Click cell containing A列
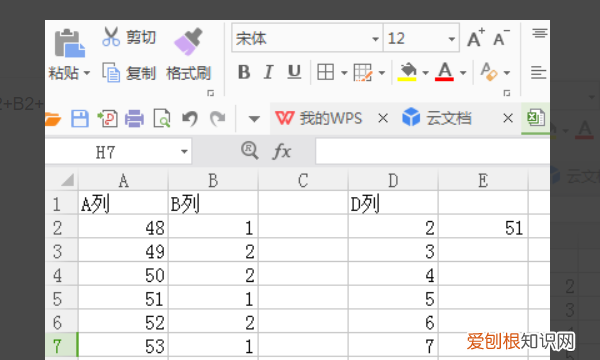This screenshot has height=360, width=600. coord(123,203)
